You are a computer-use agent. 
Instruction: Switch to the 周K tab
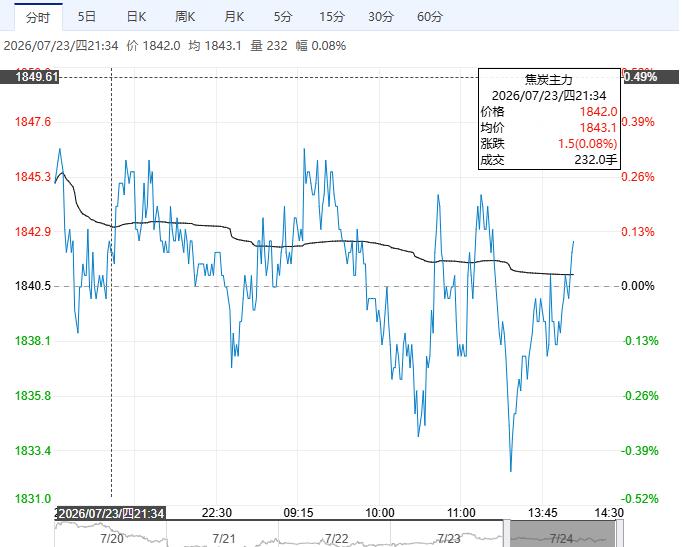[185, 17]
